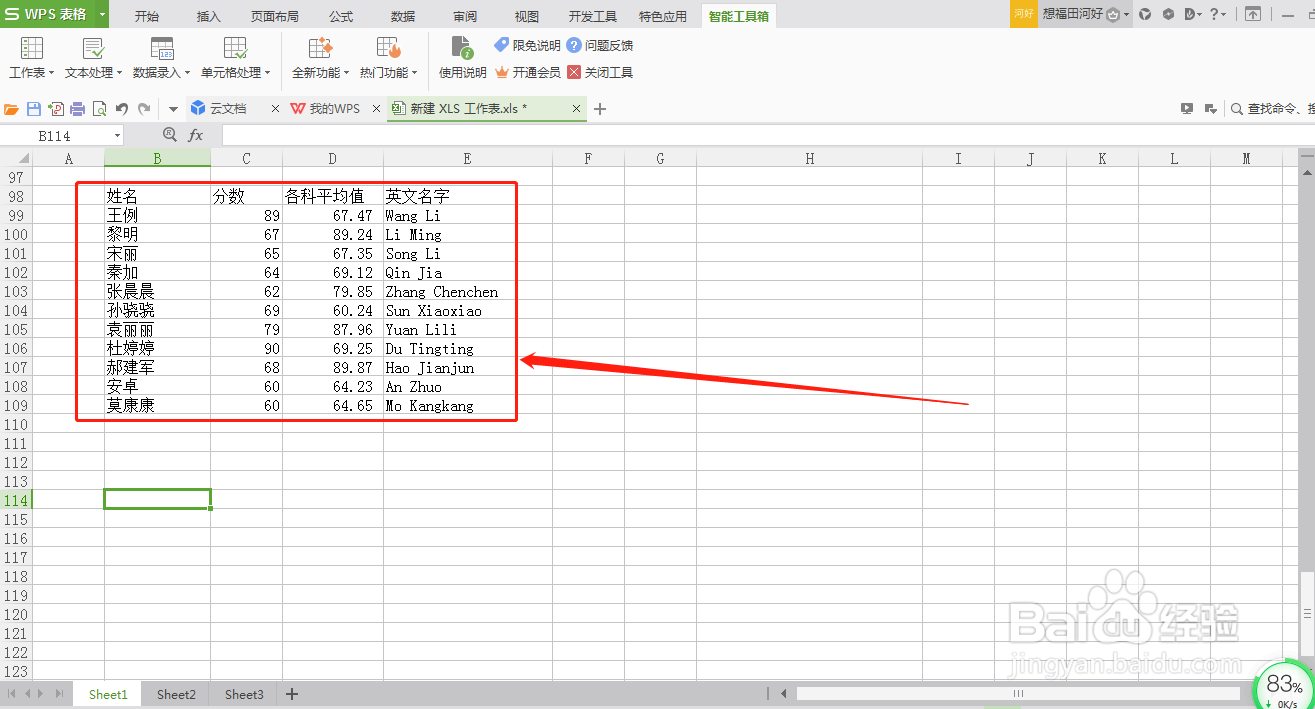The width and height of the screenshot is (1315, 709).
Task: Click the Name Box showing B114
Action: [x=55, y=135]
